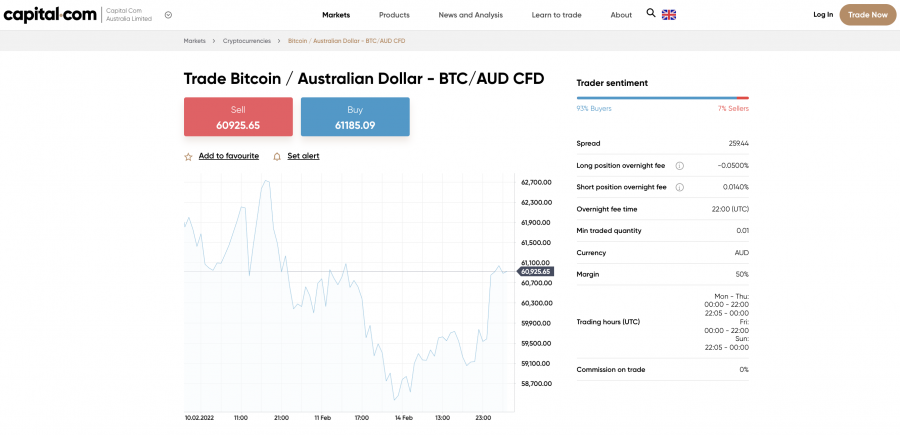Click the capital.com logo
Viewport: 900px width, 435px height.
[x=50, y=15]
